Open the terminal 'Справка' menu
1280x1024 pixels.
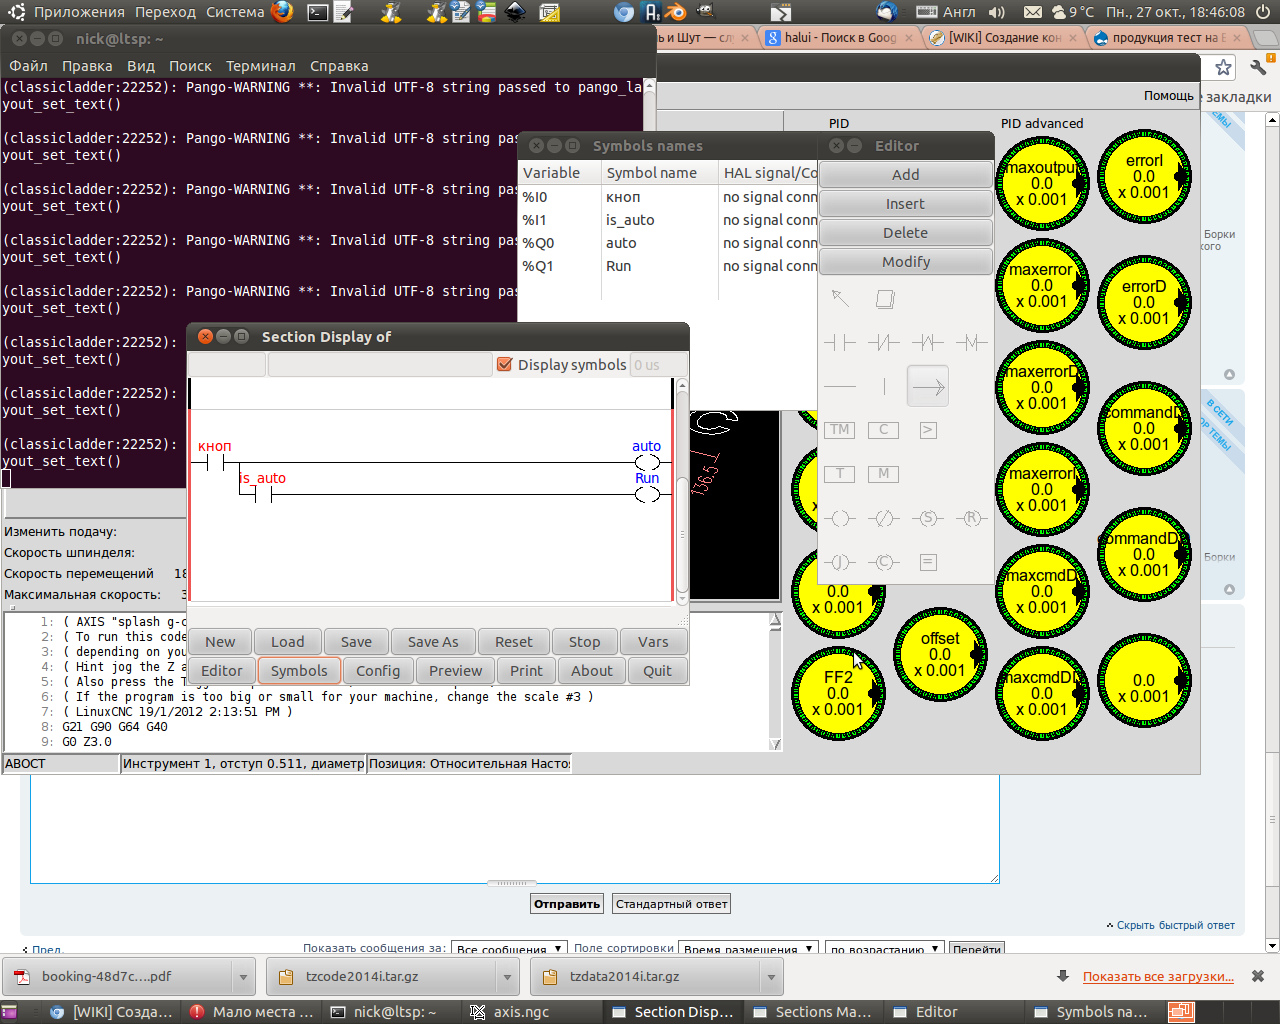point(339,66)
